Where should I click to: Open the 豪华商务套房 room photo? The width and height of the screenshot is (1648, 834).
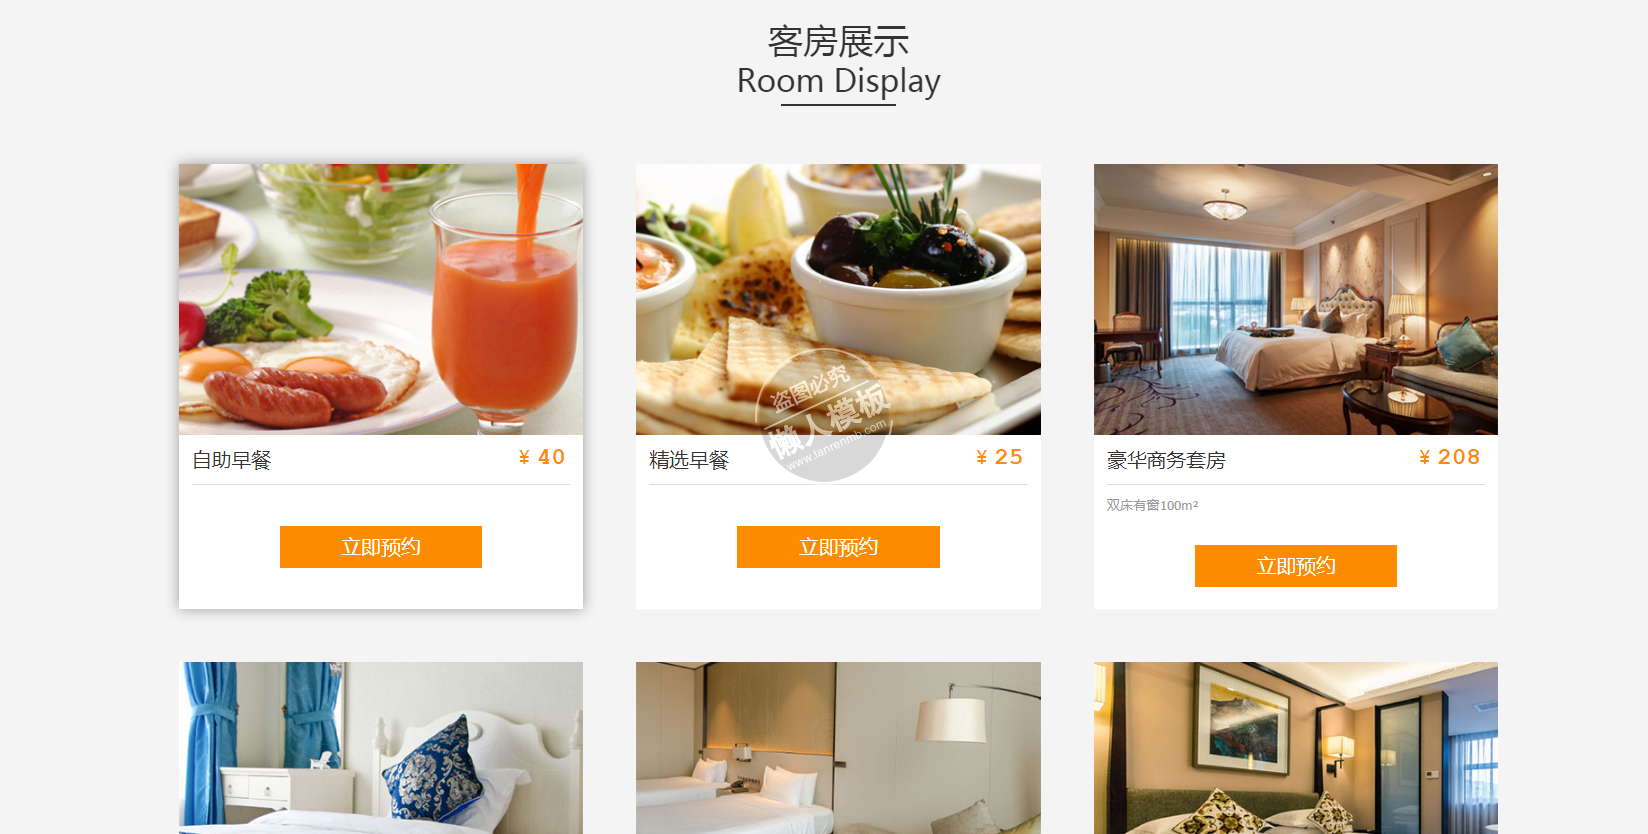click(x=1296, y=299)
